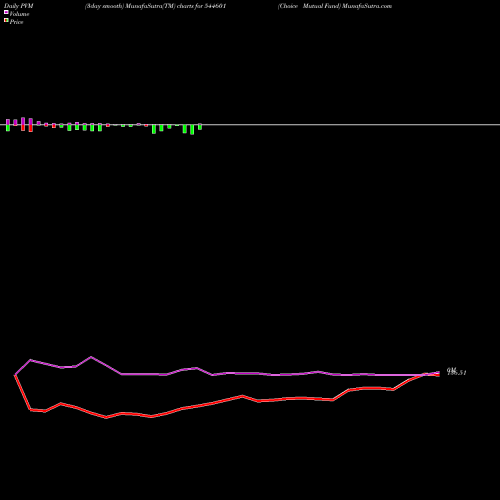Click the '(Choice Mutual Fund) MunafaSutra.com' text
This screenshot has width=500, height=500.
335,6
